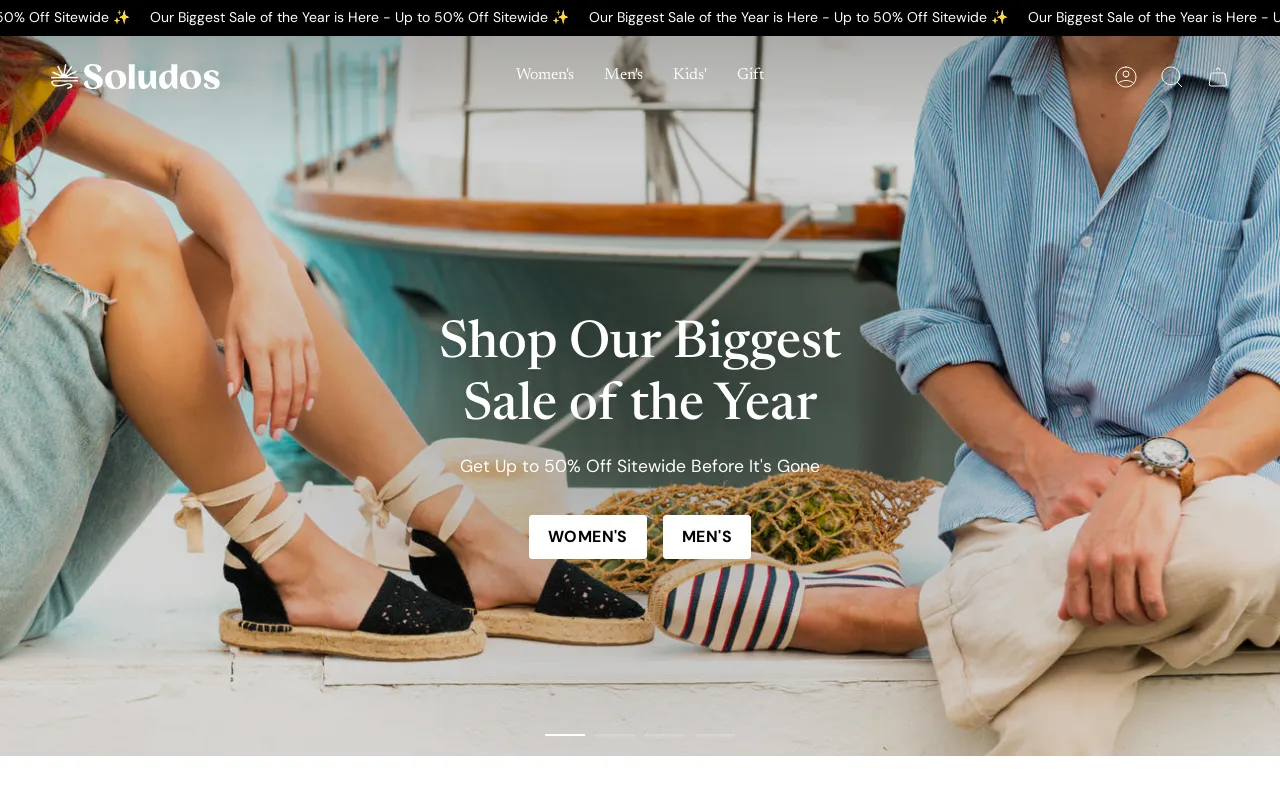Open the Men's navigation menu
Screen dimensions: 1280x800
(x=624, y=74)
